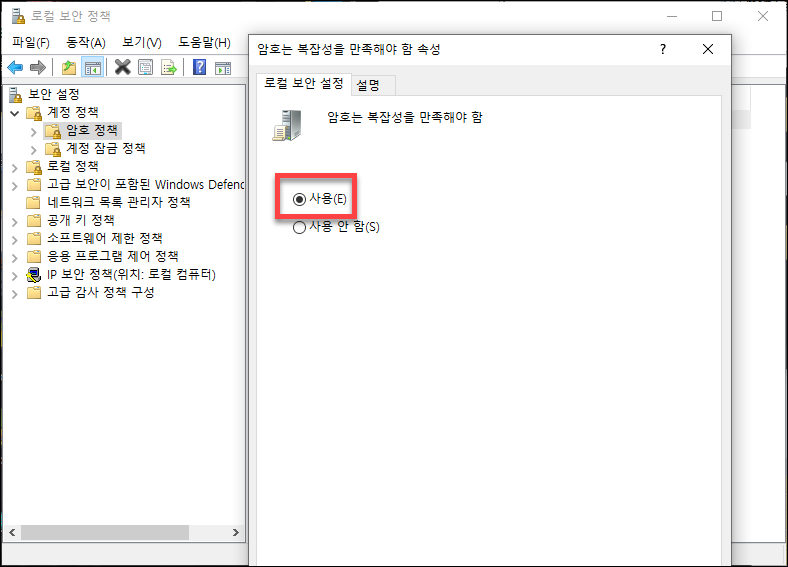Click the Show/Hide action pane icon
This screenshot has height=567, width=788.
pyautogui.click(x=223, y=68)
